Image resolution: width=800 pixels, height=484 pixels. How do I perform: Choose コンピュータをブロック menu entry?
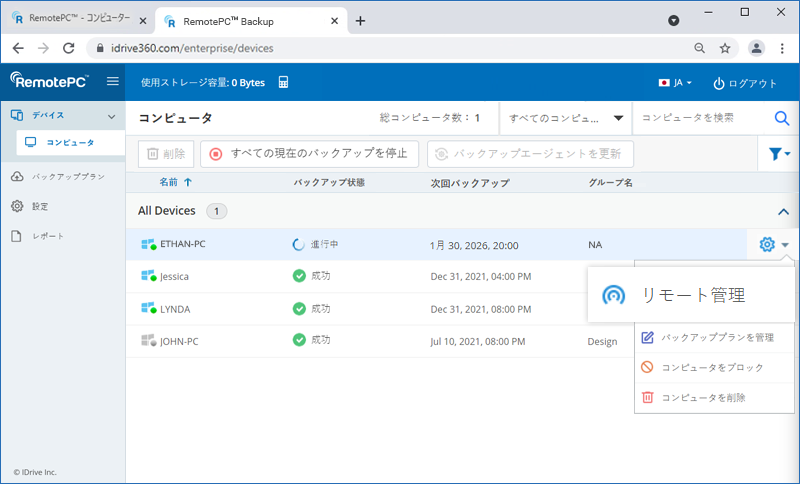(x=714, y=367)
